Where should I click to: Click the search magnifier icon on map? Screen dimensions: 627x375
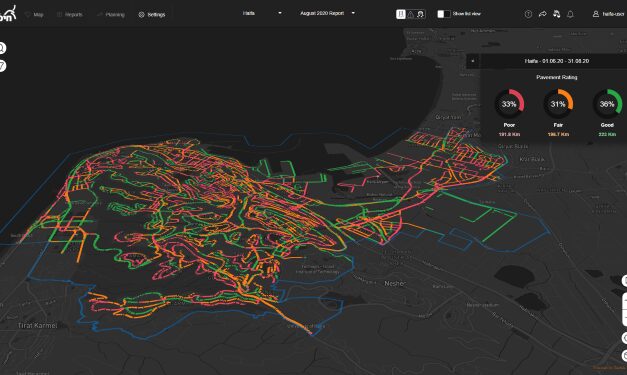point(2,48)
